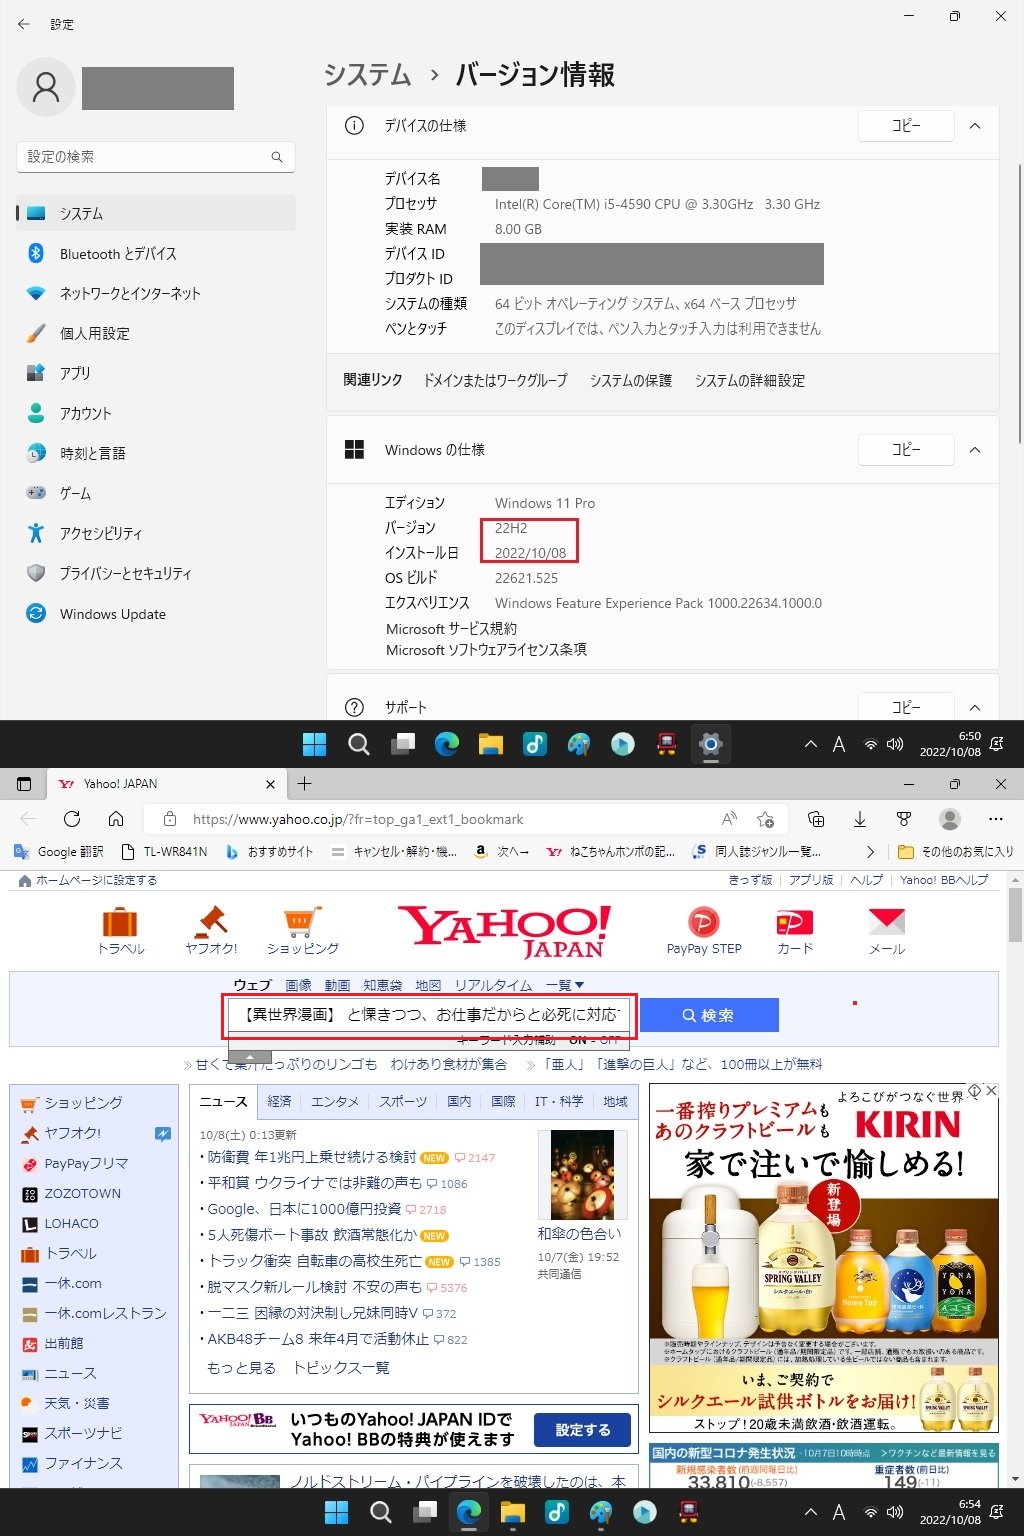Show hidden bookmarks via favorites bar overflow chevron

pyautogui.click(x=870, y=852)
